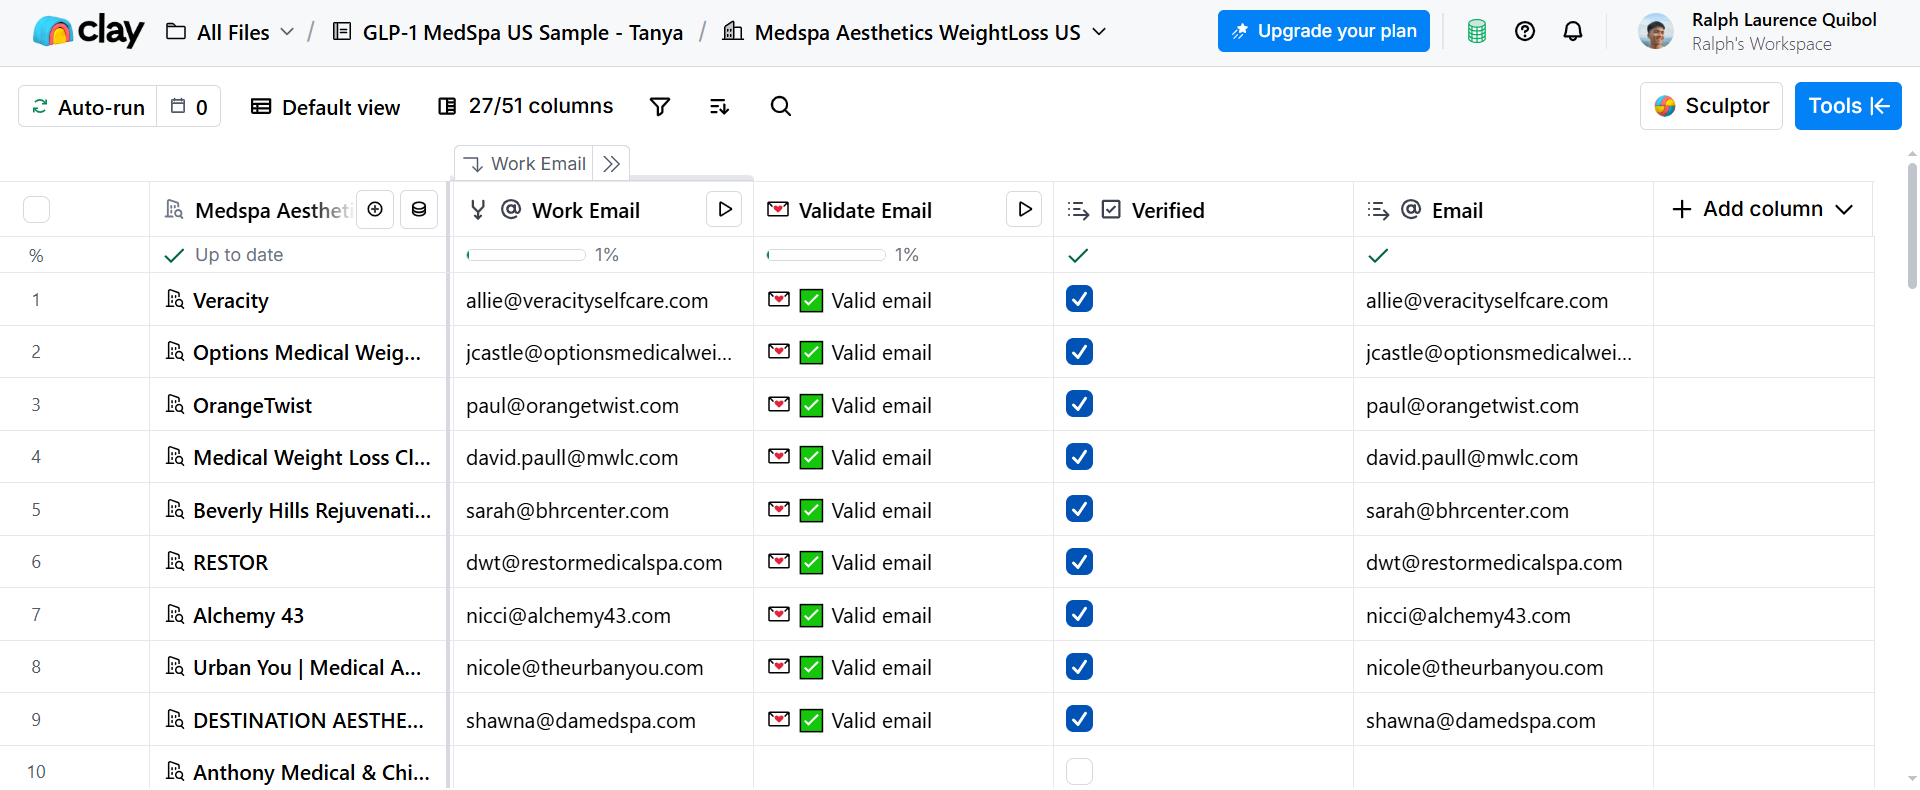This screenshot has width=1920, height=790.
Task: Click the Validate Email progress bar
Action: click(x=826, y=255)
